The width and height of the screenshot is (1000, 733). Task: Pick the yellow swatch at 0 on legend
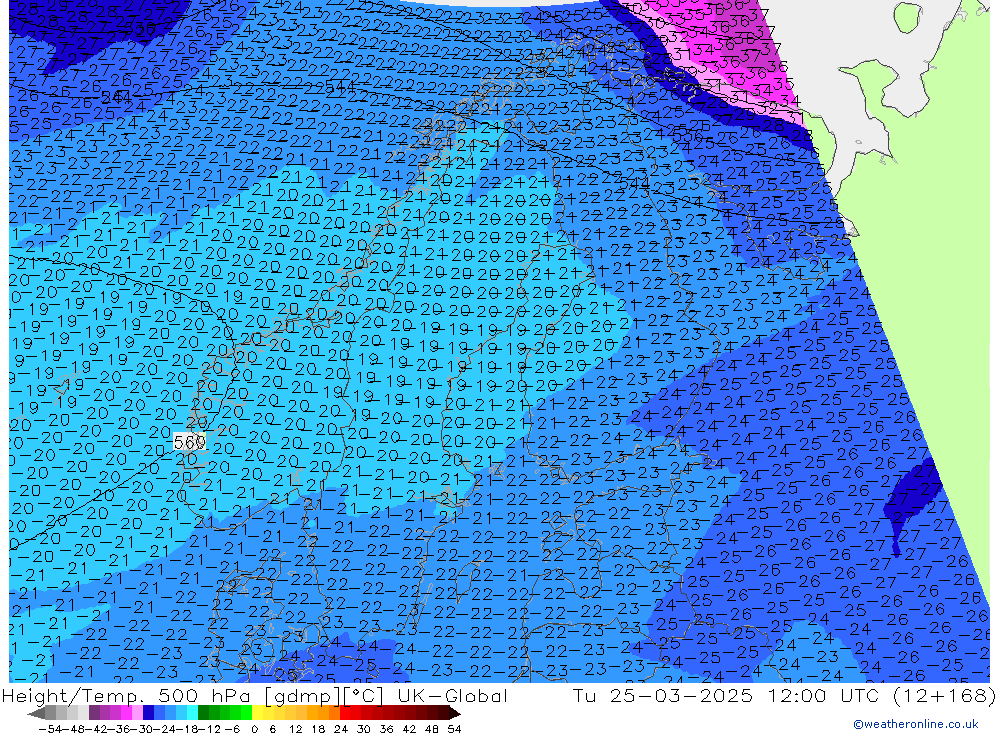click(x=257, y=713)
